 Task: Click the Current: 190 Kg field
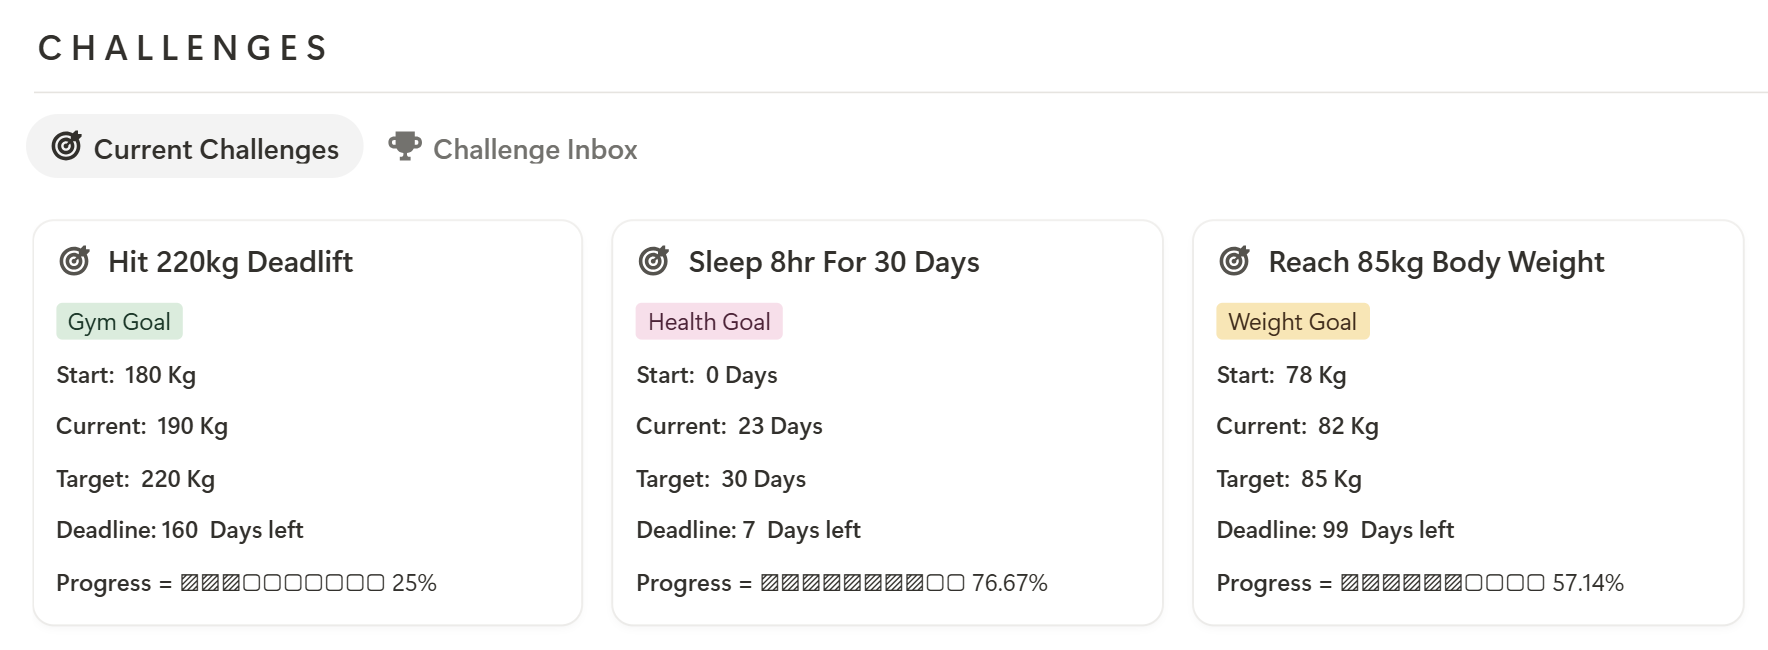[142, 427]
